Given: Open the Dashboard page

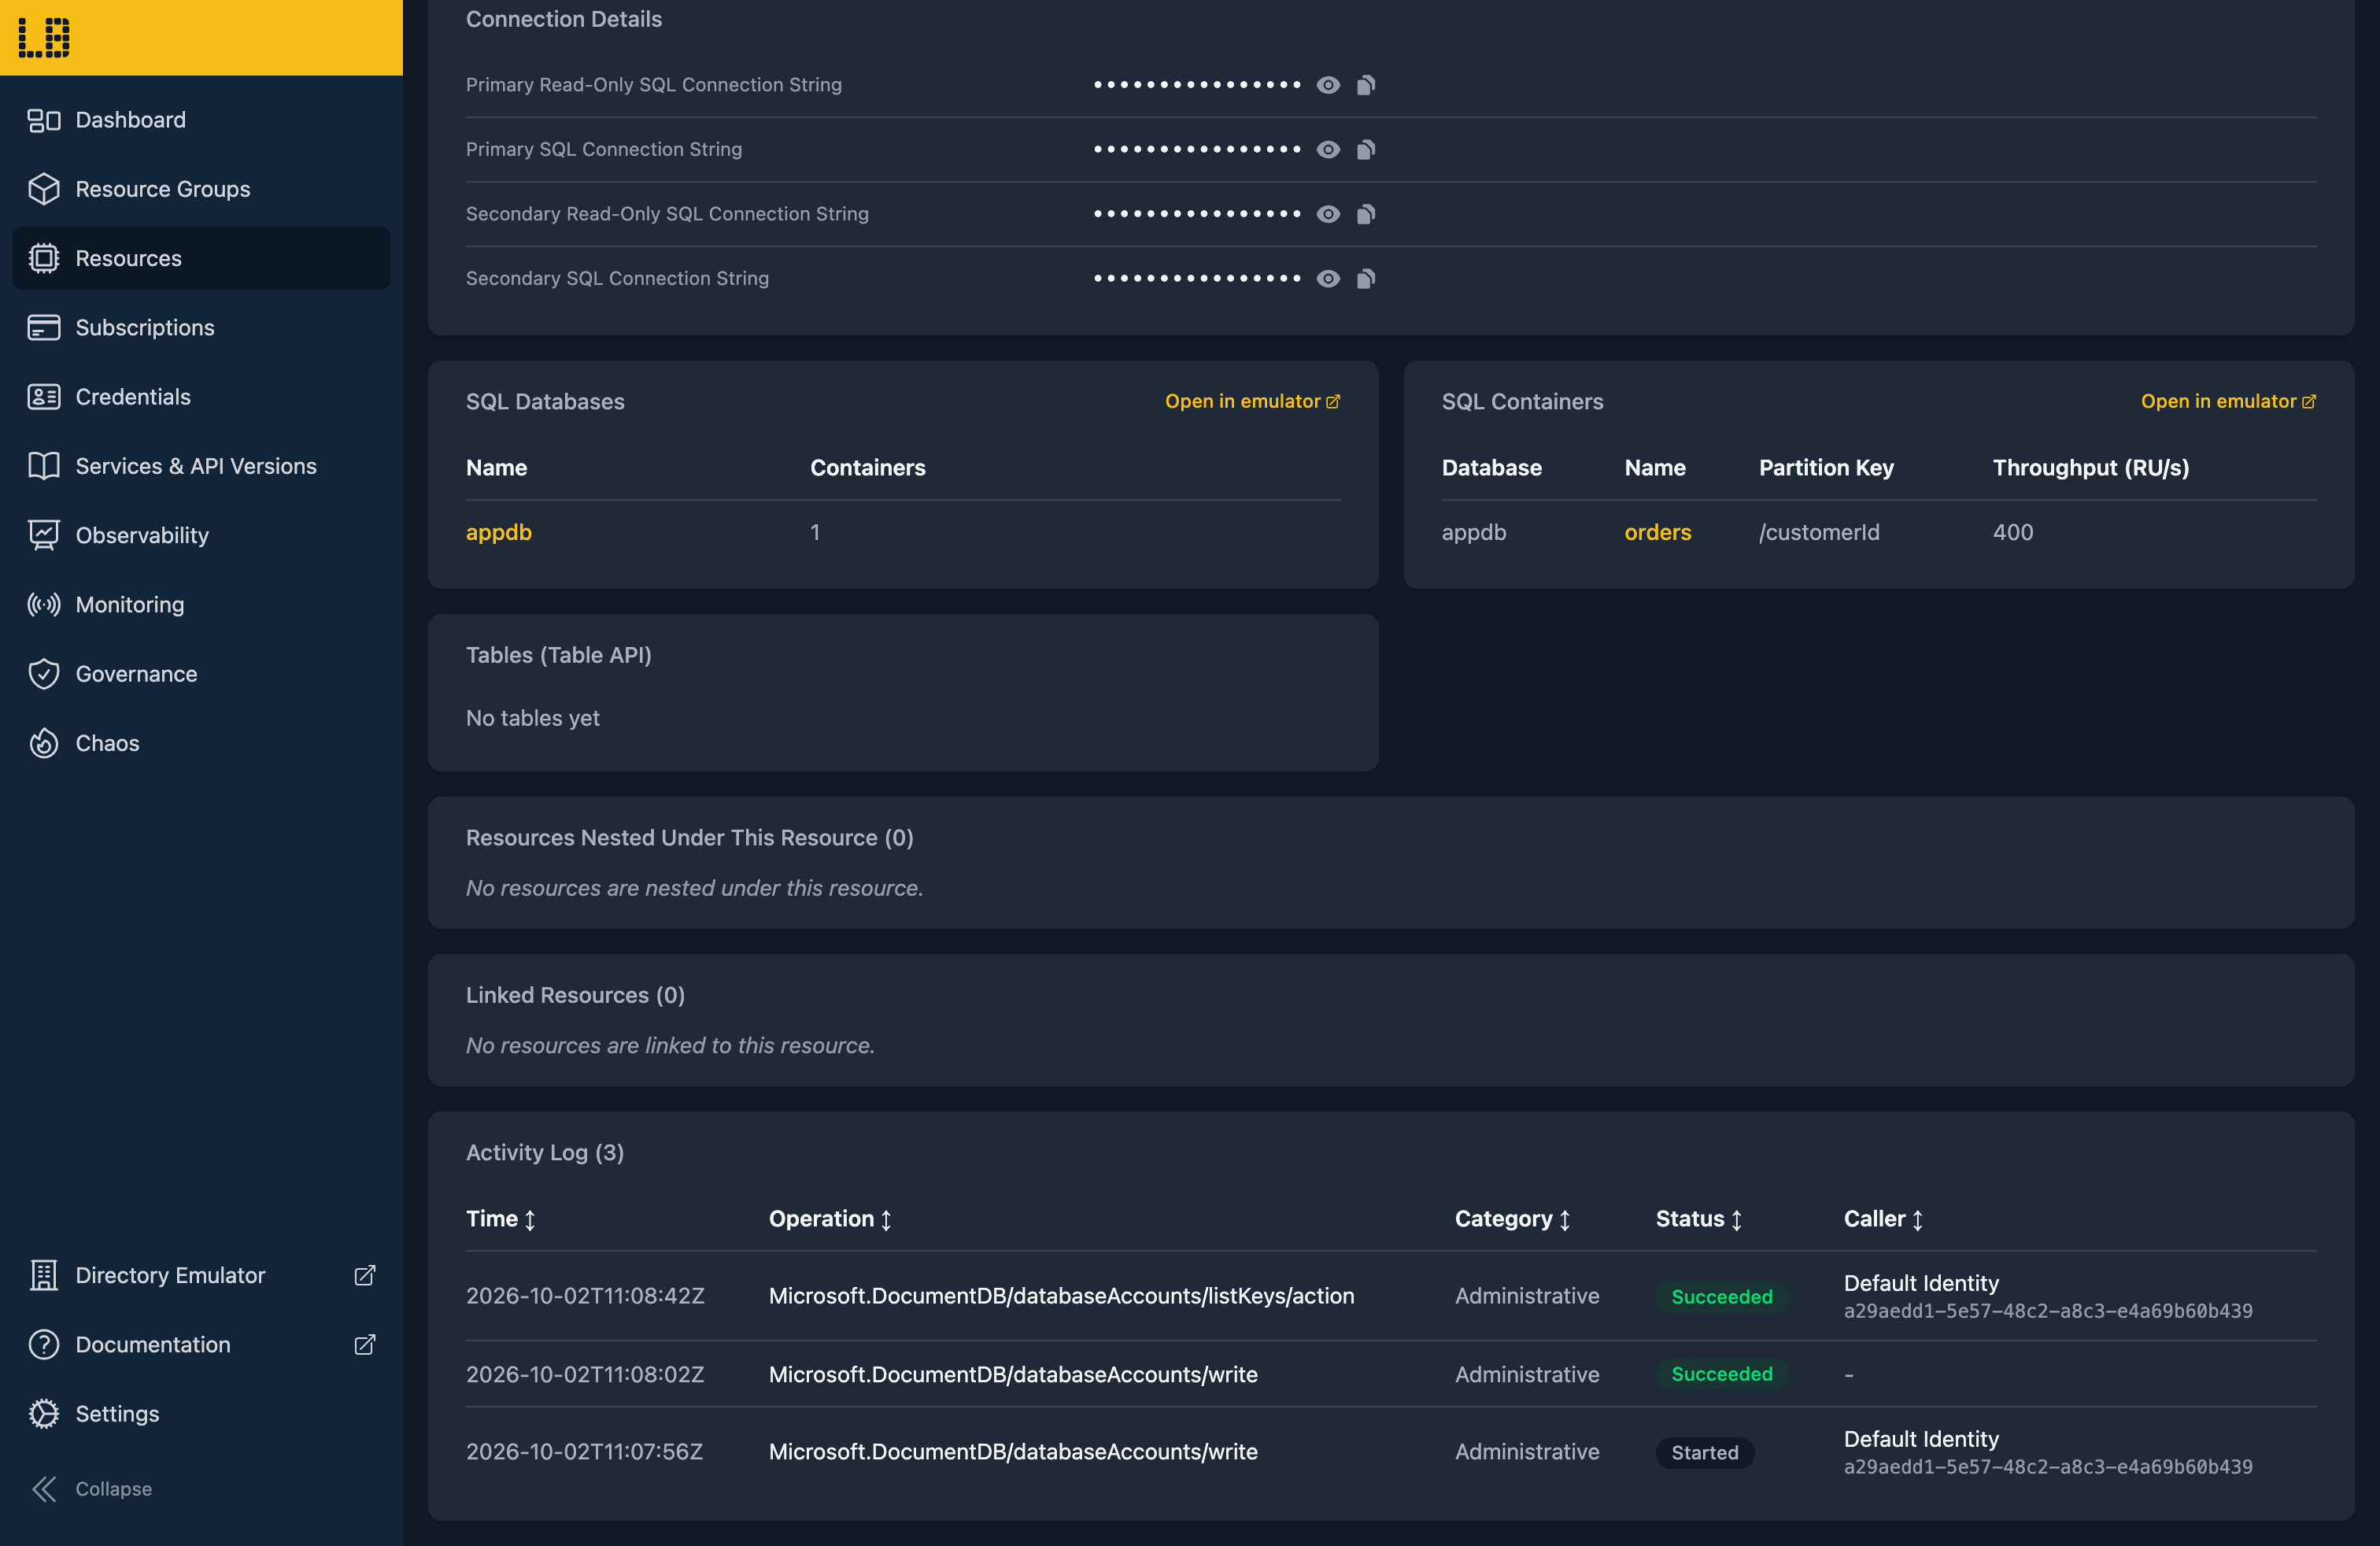Looking at the screenshot, I should [x=201, y=120].
